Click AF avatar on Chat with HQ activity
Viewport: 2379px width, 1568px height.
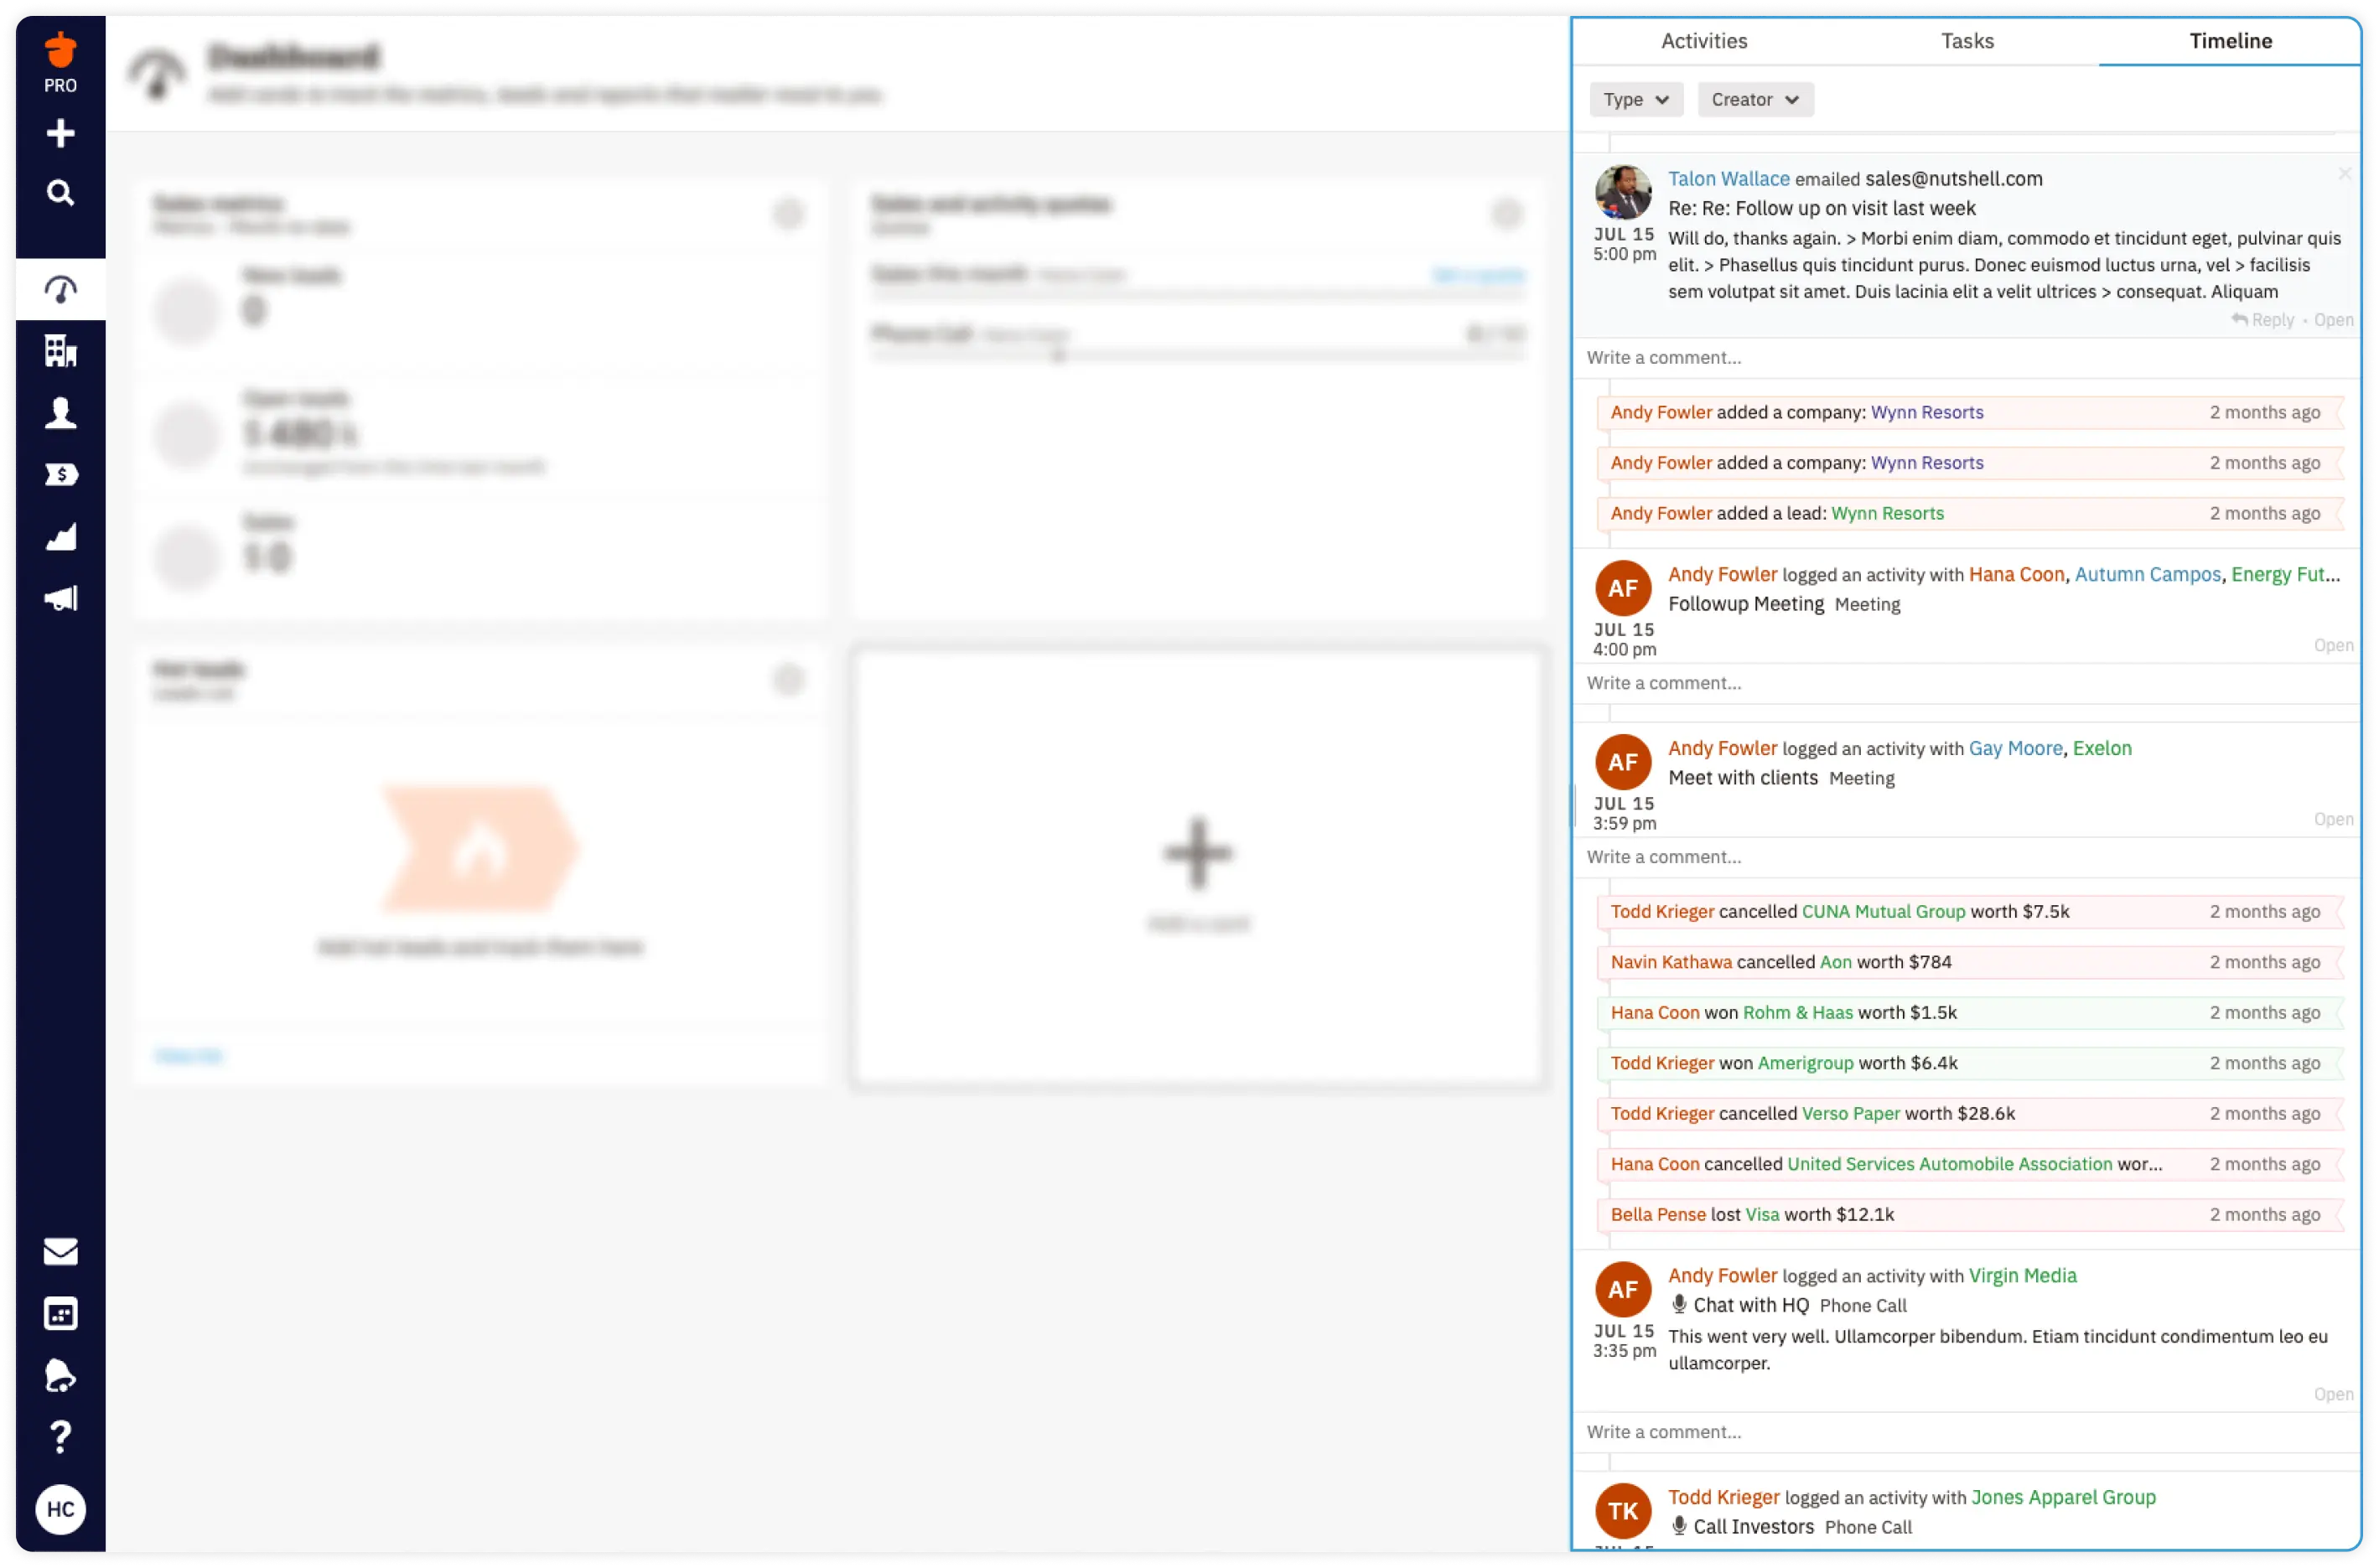pos(1622,1290)
